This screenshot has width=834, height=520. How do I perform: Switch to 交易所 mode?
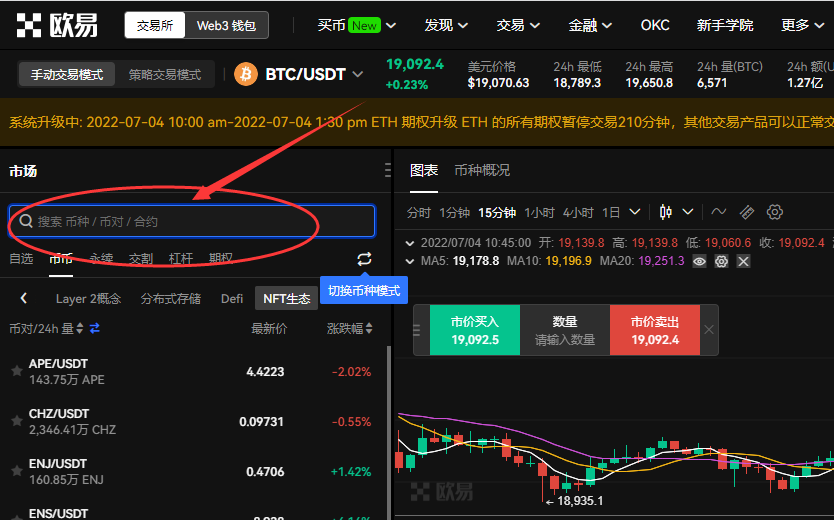pyautogui.click(x=155, y=25)
